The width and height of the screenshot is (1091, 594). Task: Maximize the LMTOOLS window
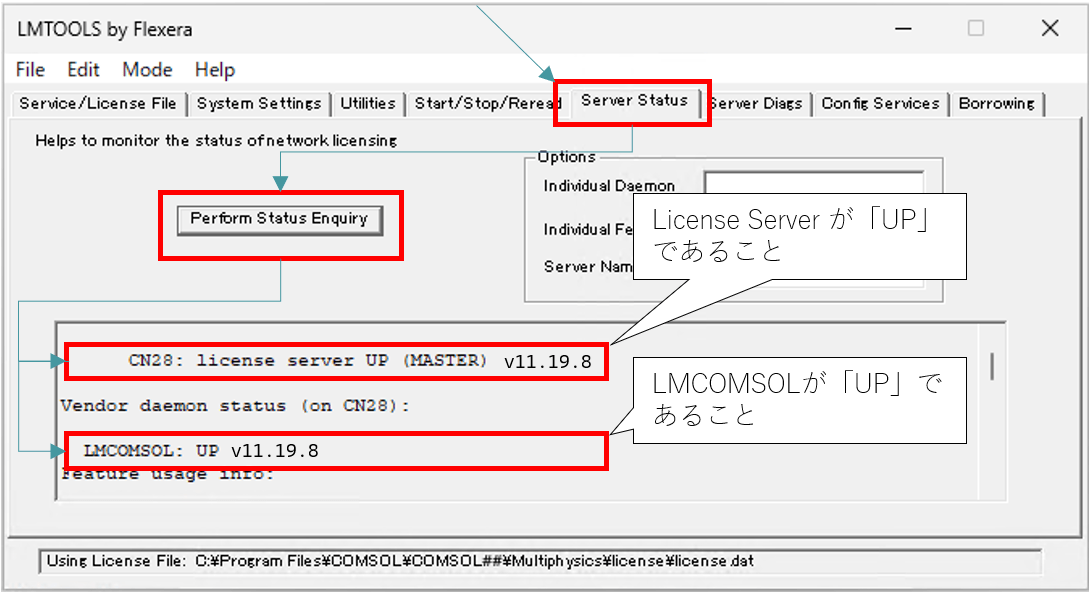tap(976, 29)
